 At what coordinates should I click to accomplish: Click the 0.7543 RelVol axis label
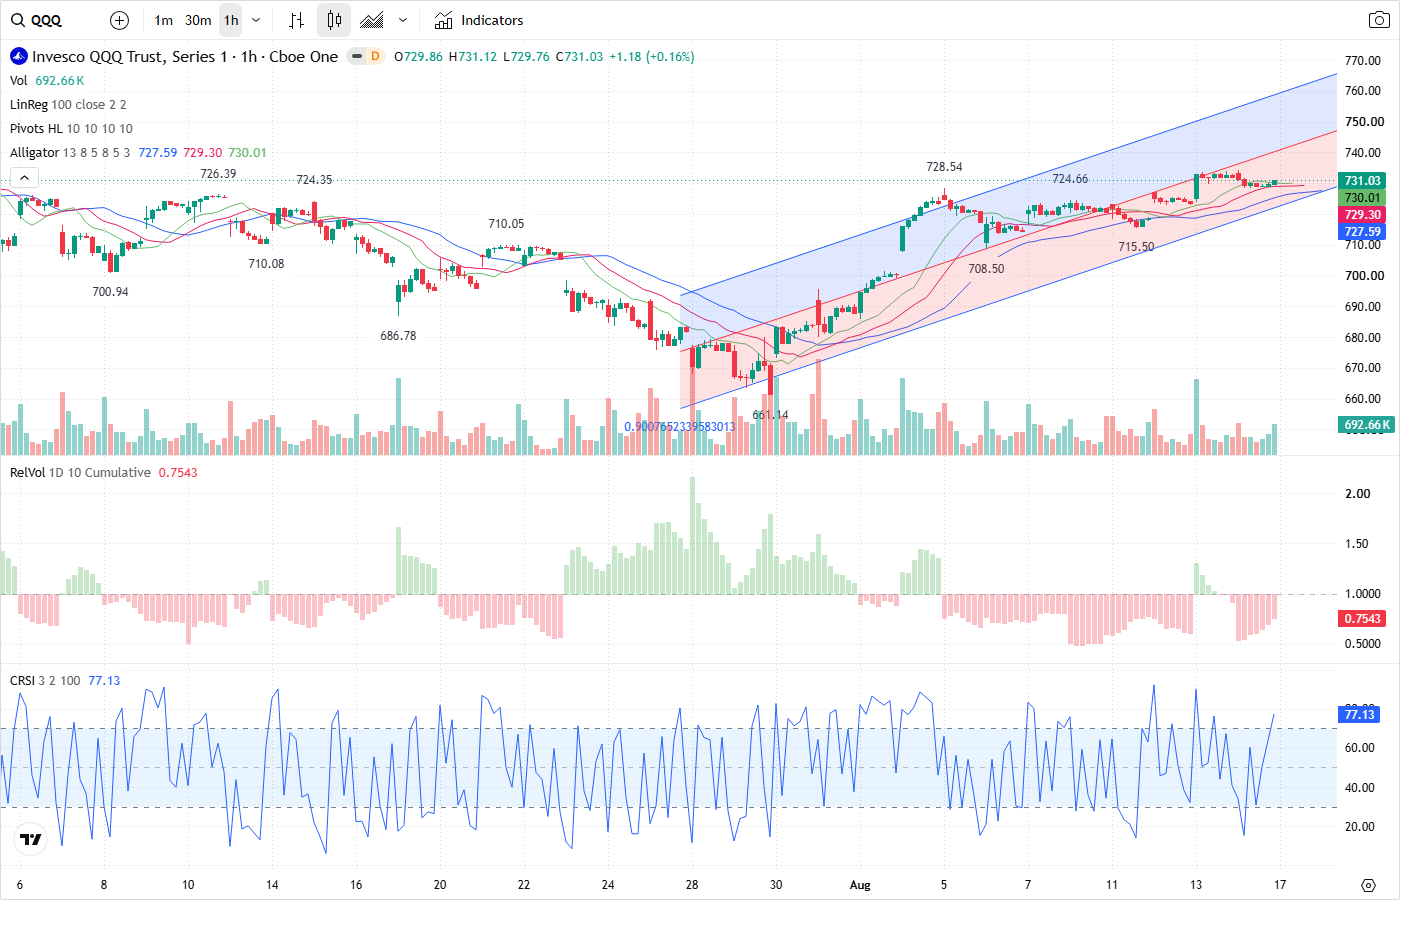pos(1362,619)
